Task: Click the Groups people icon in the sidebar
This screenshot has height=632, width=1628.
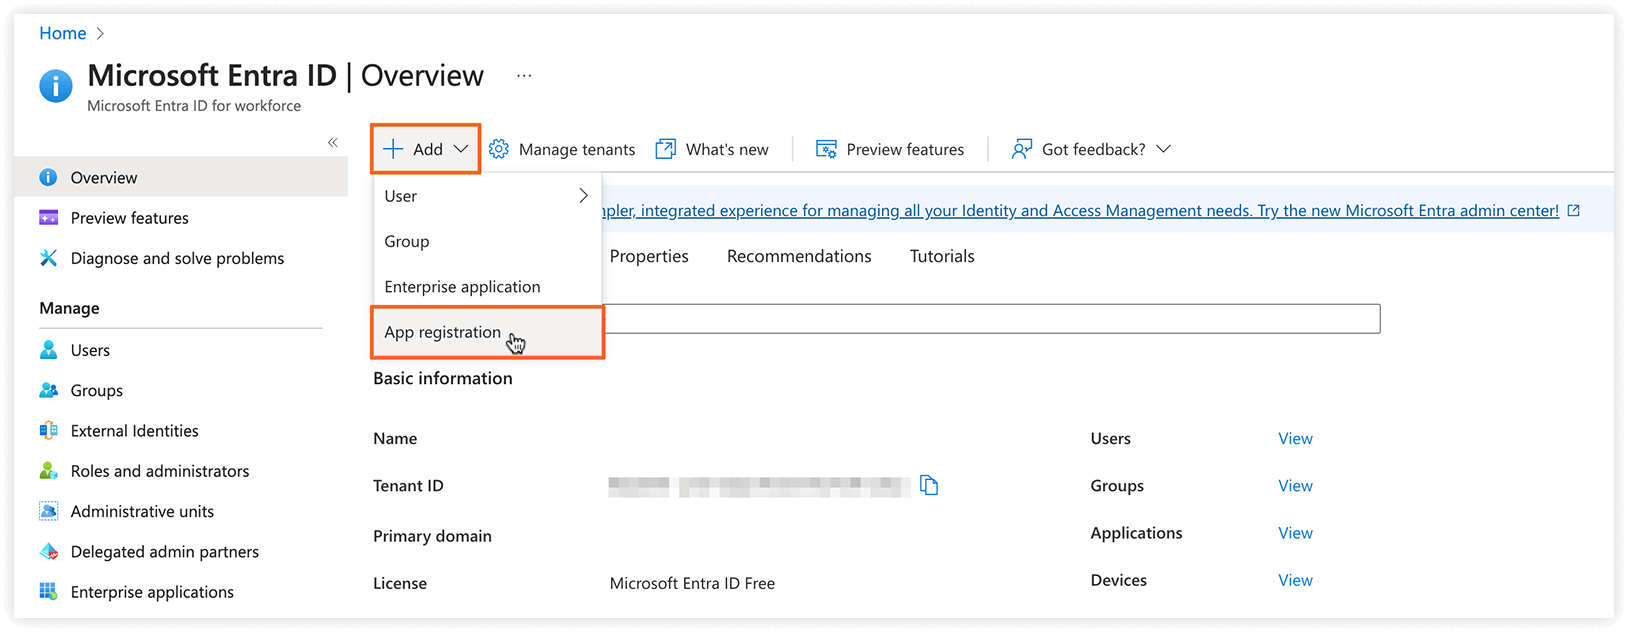Action: click(x=48, y=390)
